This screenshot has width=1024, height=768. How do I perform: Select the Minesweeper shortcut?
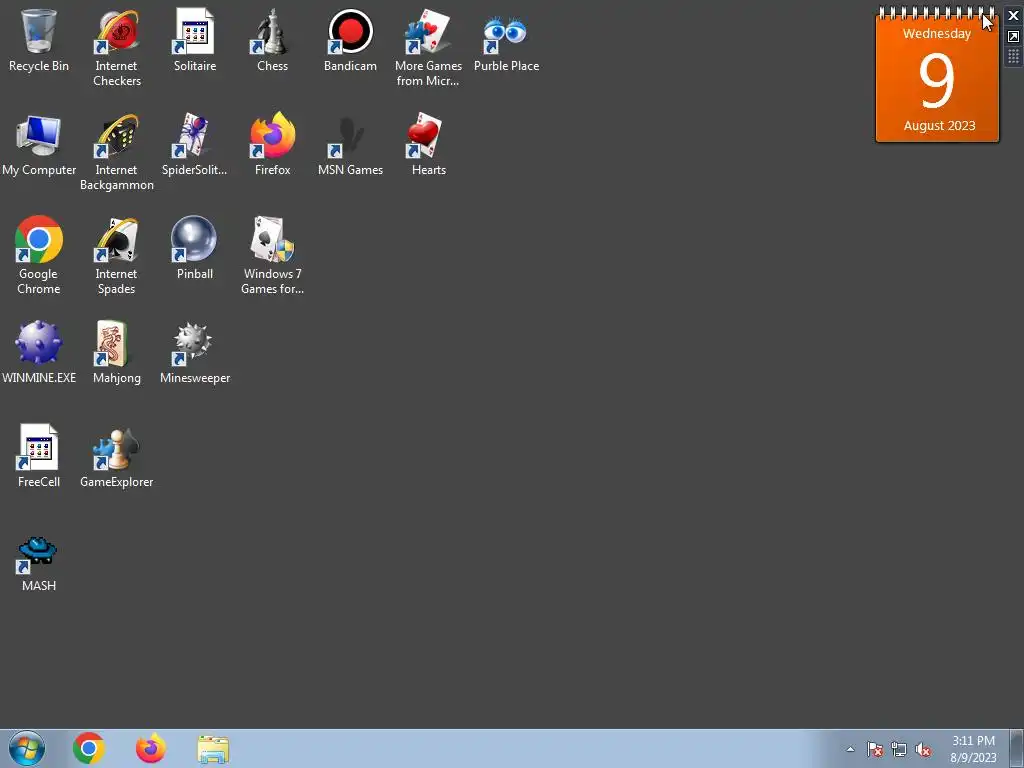195,353
